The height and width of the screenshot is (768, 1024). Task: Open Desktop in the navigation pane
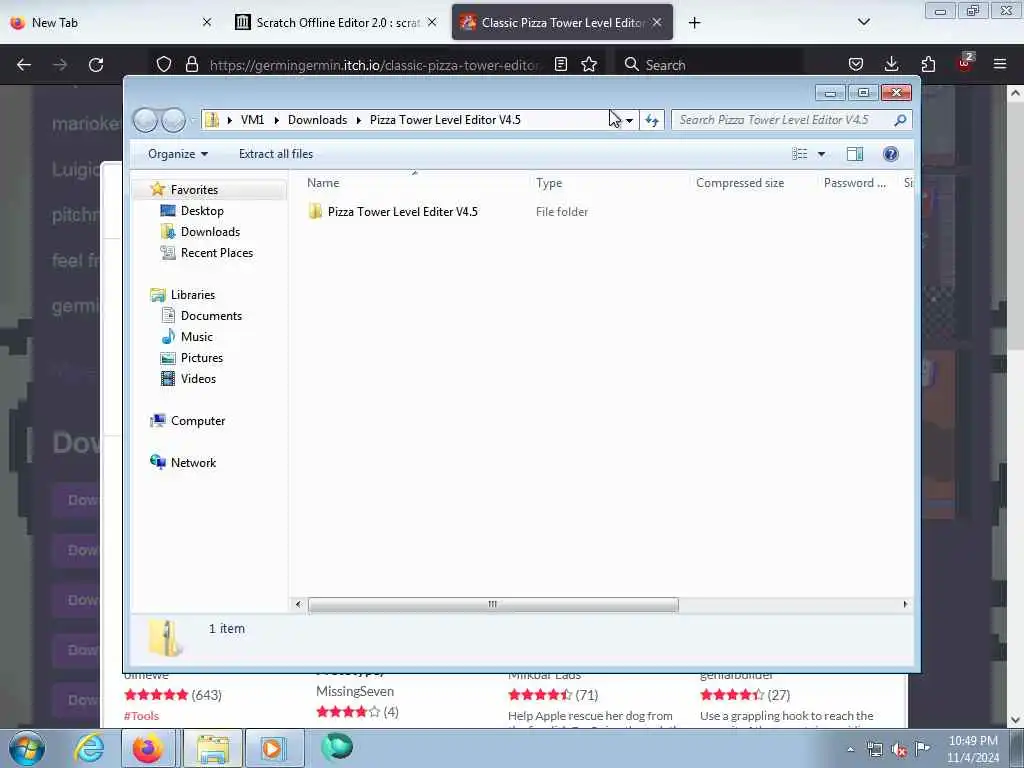coord(202,211)
